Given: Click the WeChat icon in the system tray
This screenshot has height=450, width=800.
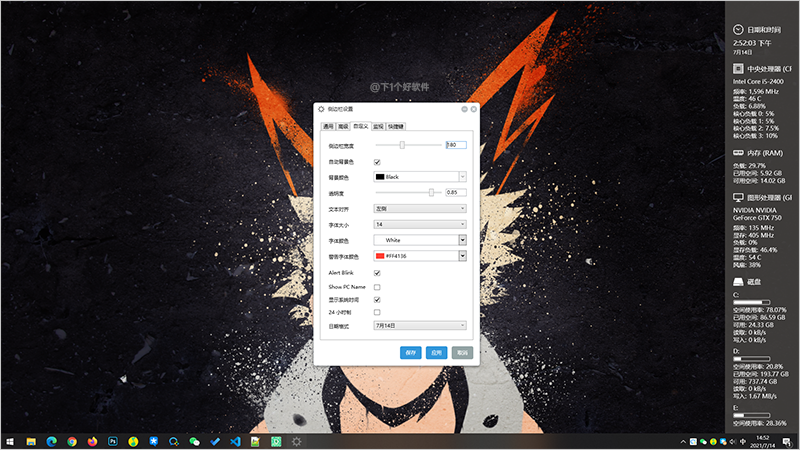Looking at the screenshot, I should (x=703, y=442).
